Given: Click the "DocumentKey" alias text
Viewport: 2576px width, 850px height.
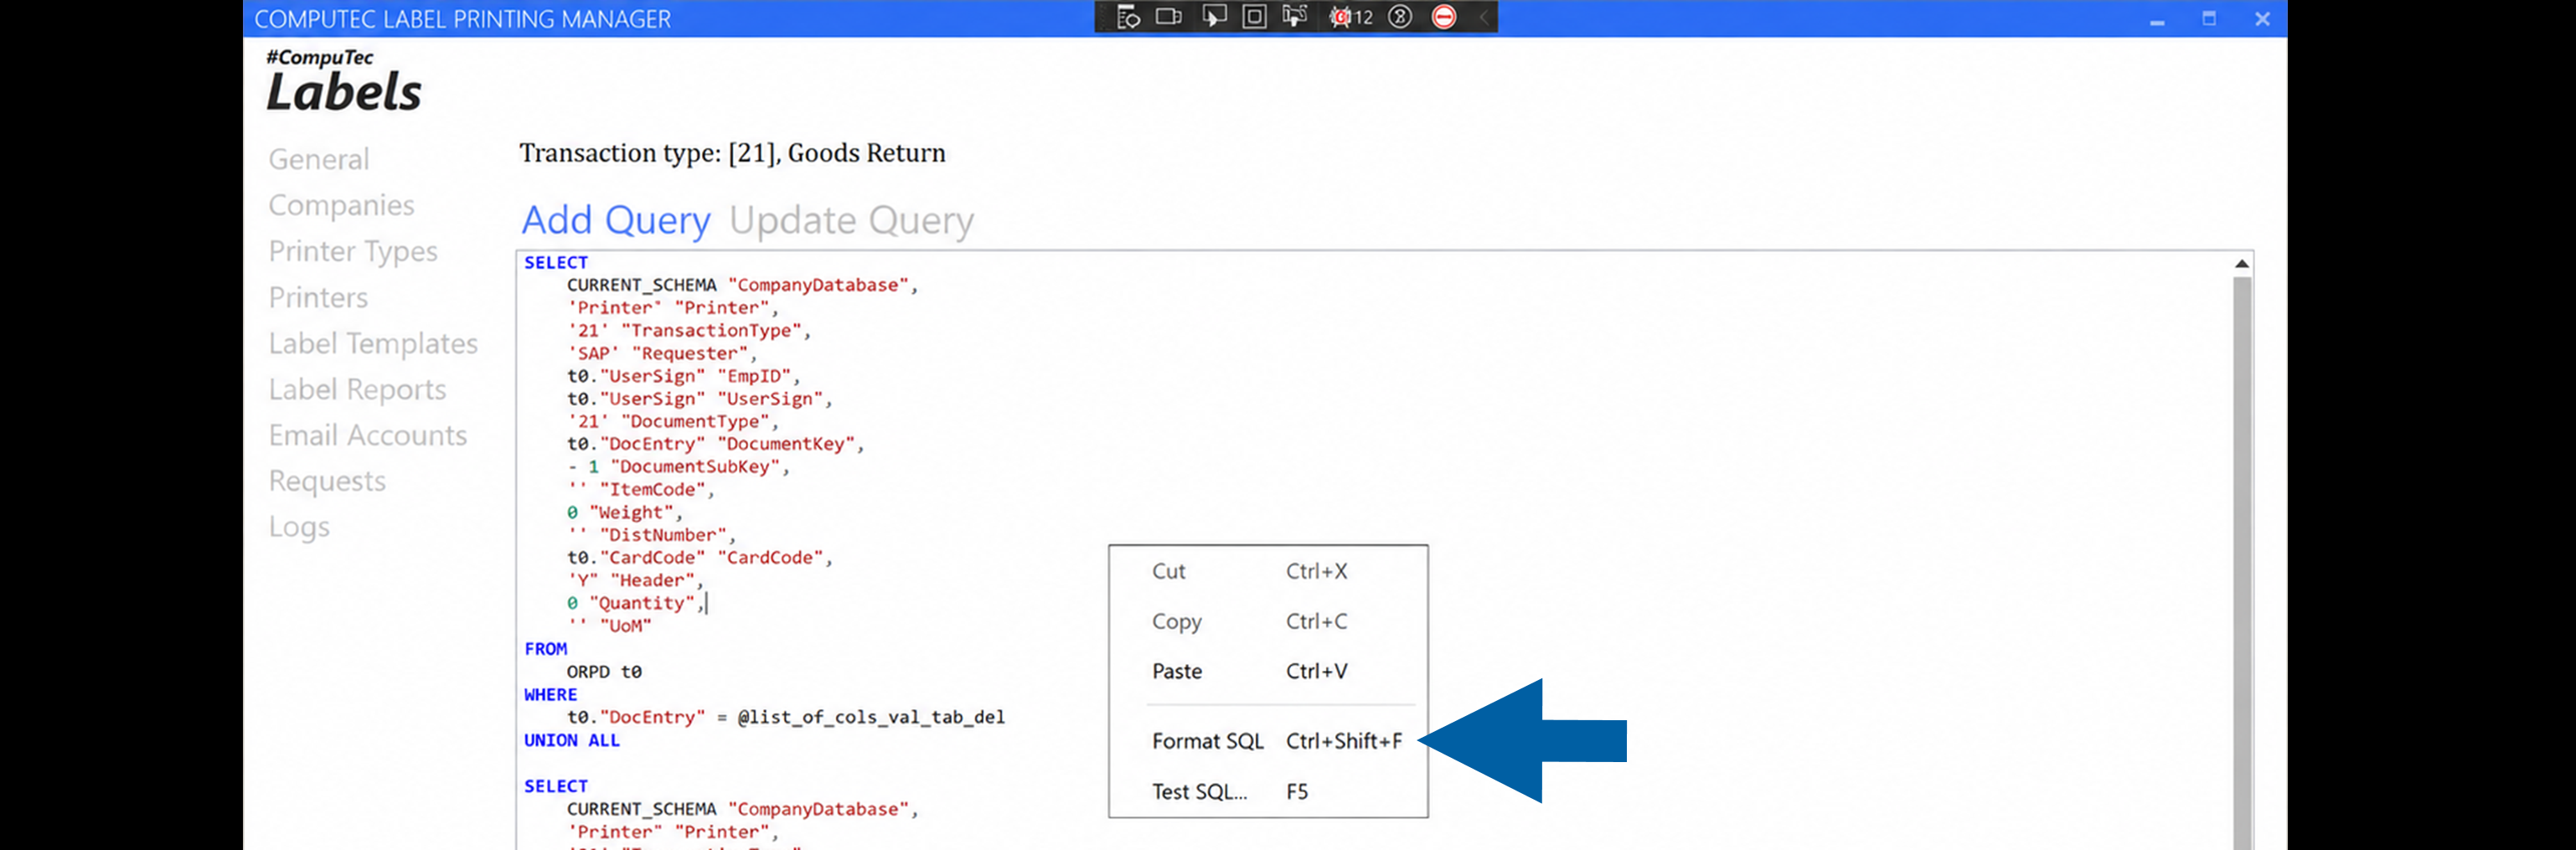Looking at the screenshot, I should click(x=786, y=444).
